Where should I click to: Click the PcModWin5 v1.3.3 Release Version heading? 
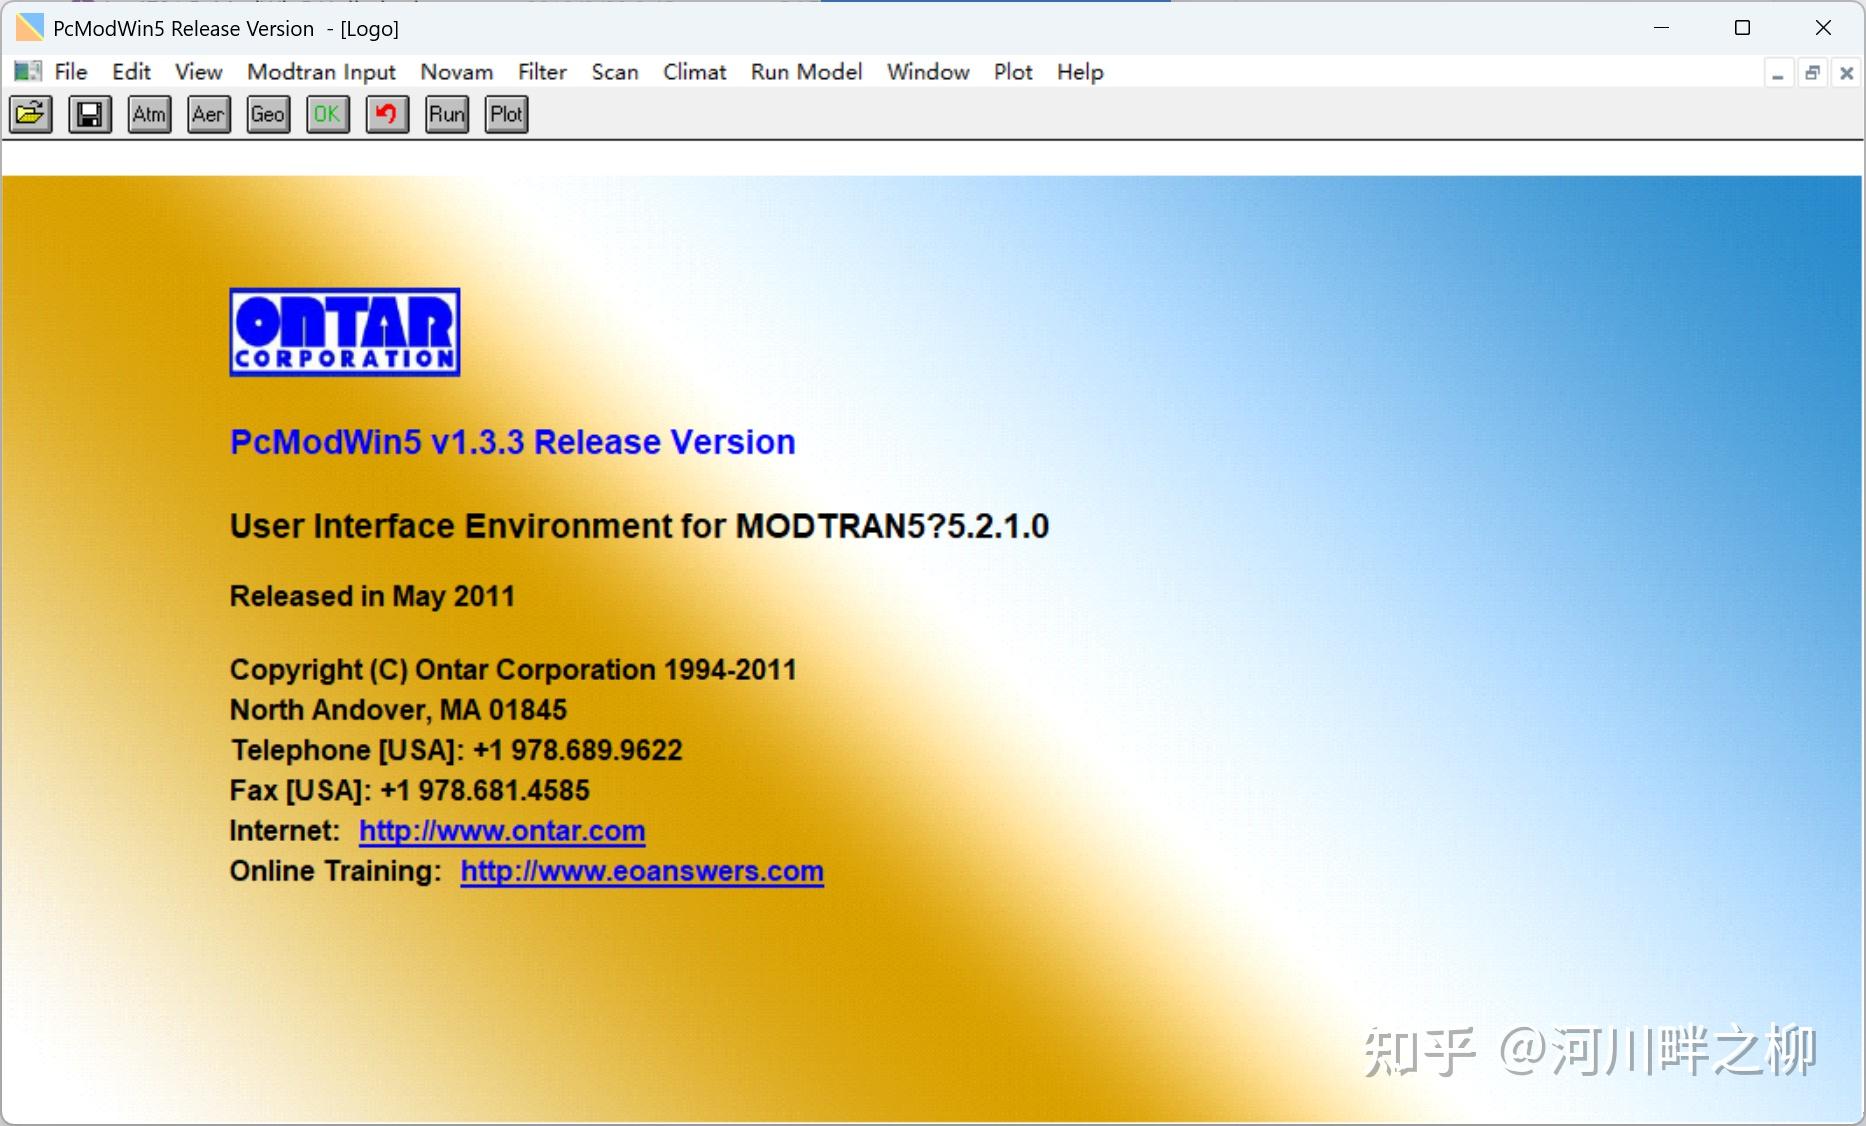point(513,442)
